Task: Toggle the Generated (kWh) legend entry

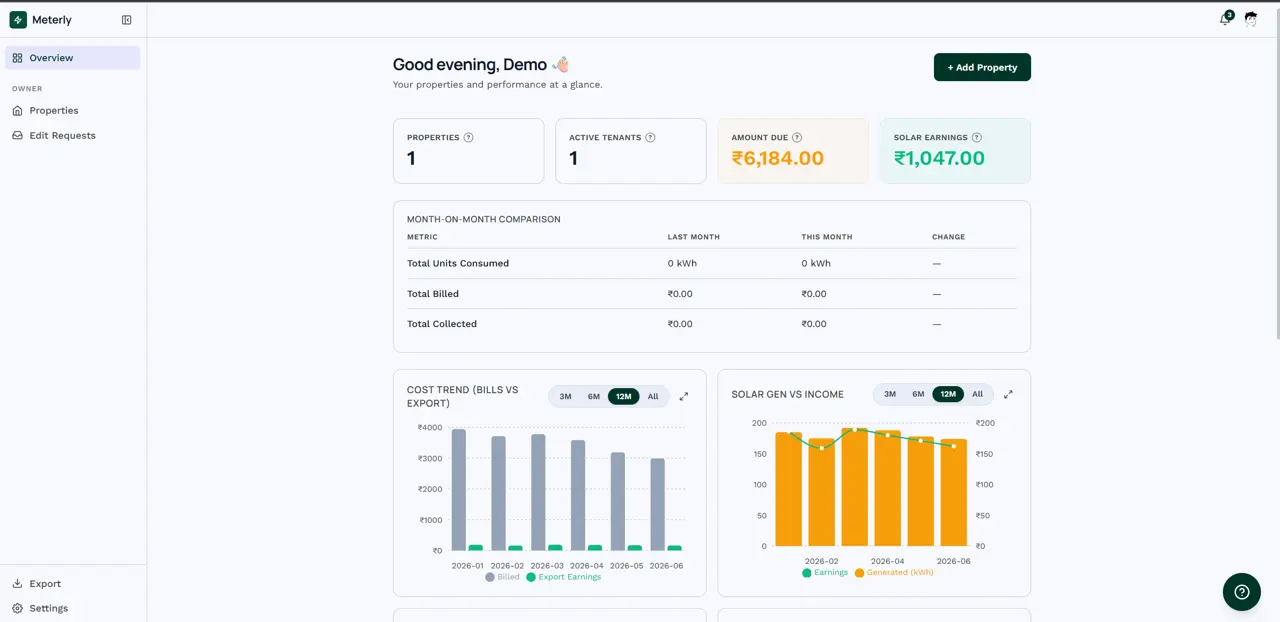Action: [894, 573]
